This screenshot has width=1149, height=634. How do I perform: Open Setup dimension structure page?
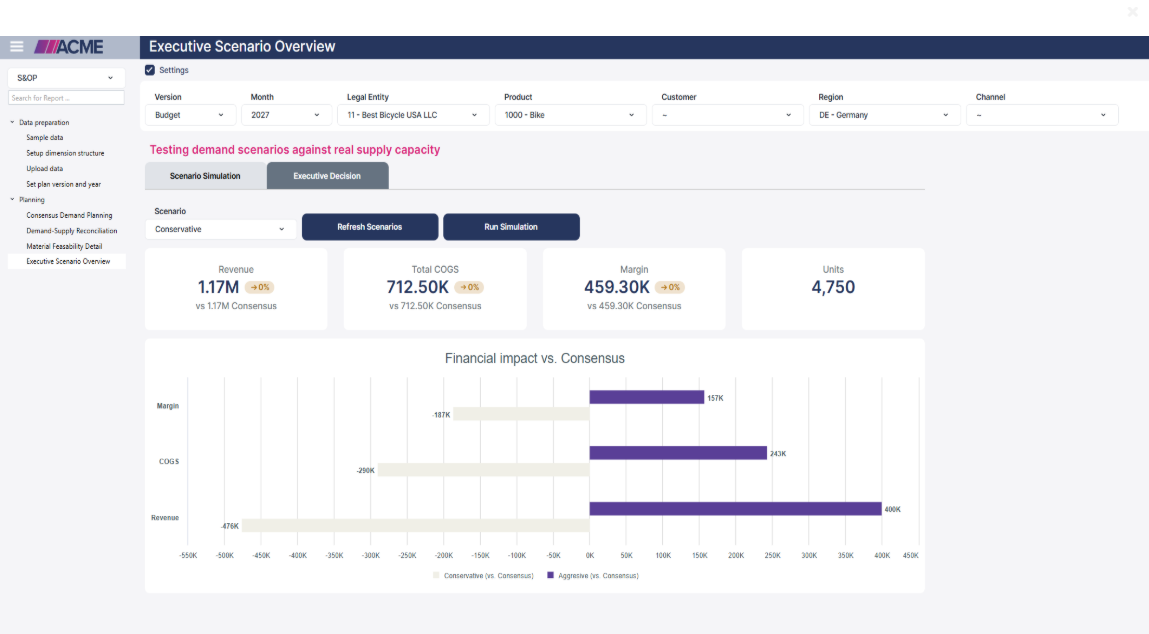click(x=65, y=153)
